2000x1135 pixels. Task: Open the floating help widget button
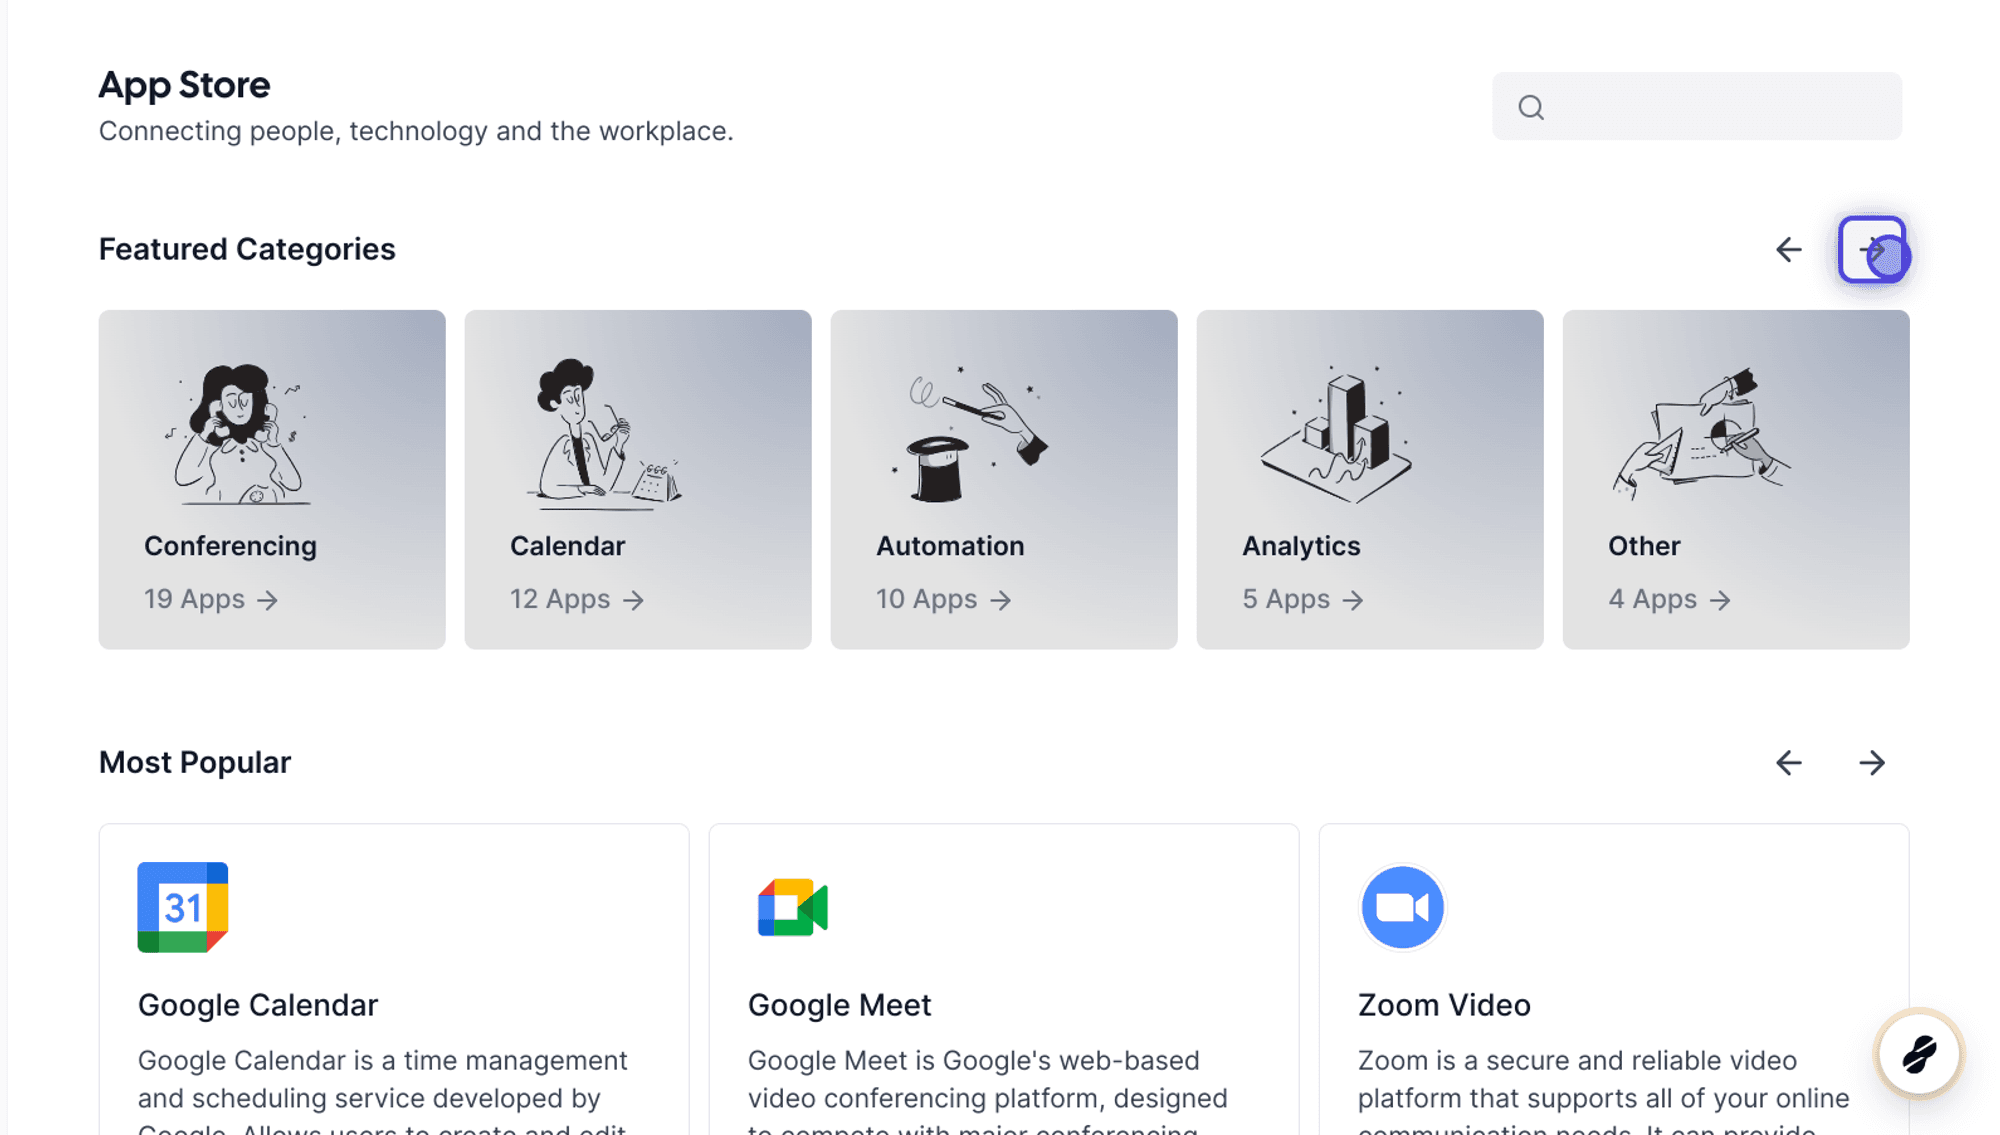1919,1054
